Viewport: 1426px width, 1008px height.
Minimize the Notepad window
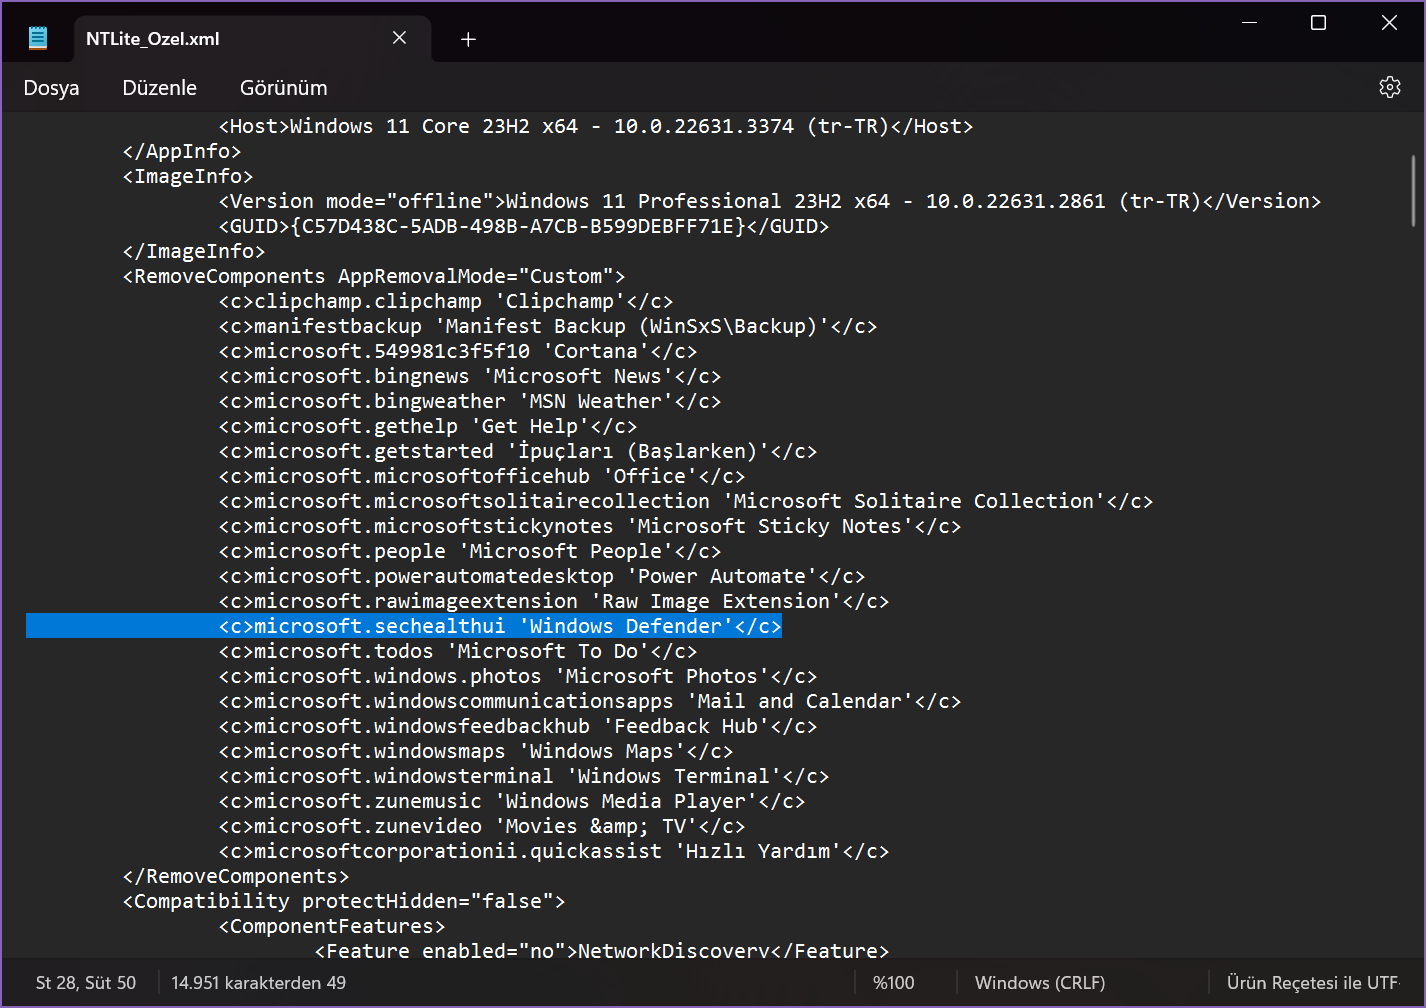1249,22
